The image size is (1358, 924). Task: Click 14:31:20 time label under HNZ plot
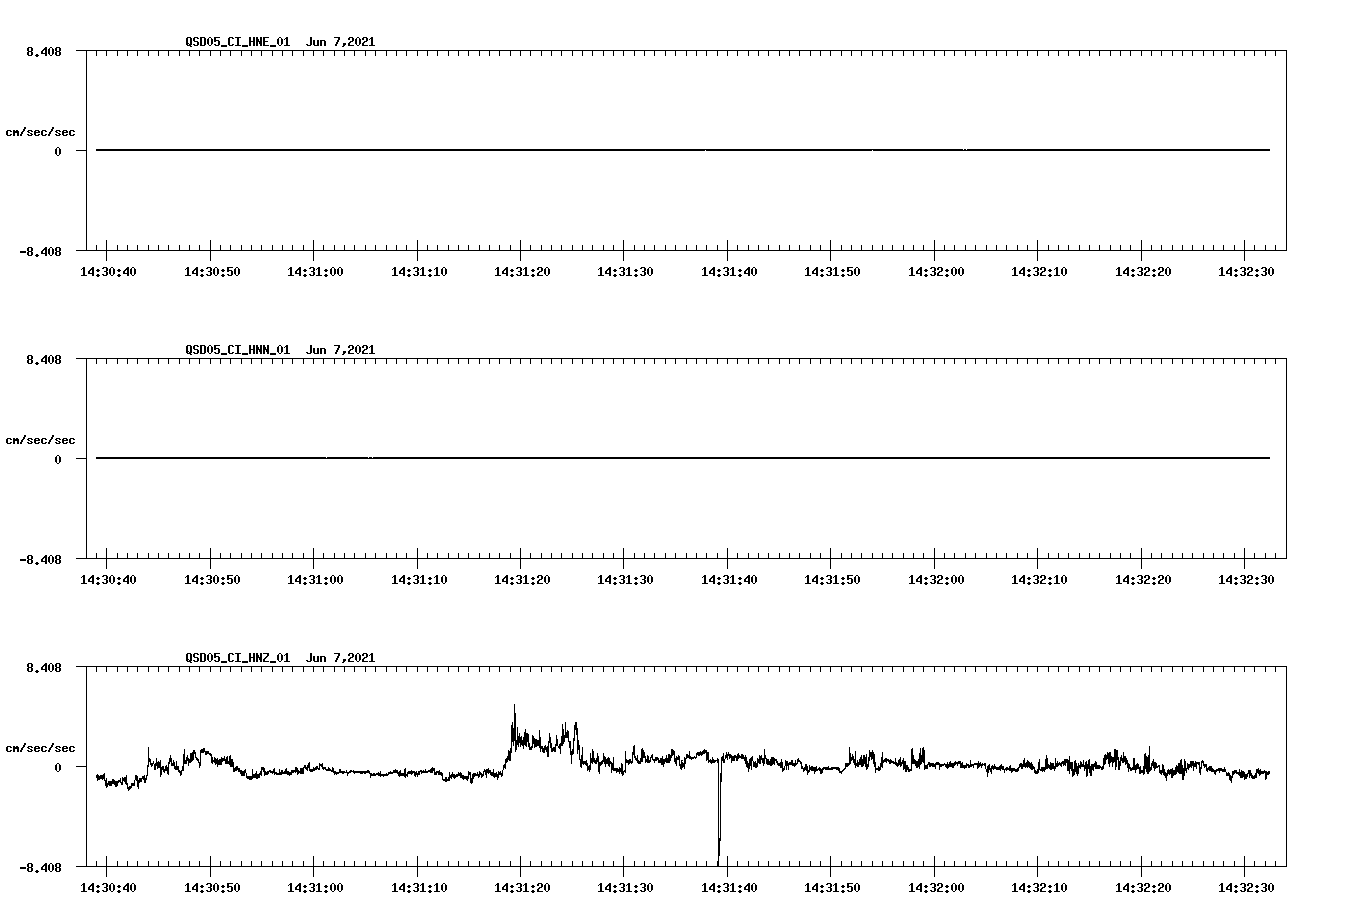pos(522,887)
